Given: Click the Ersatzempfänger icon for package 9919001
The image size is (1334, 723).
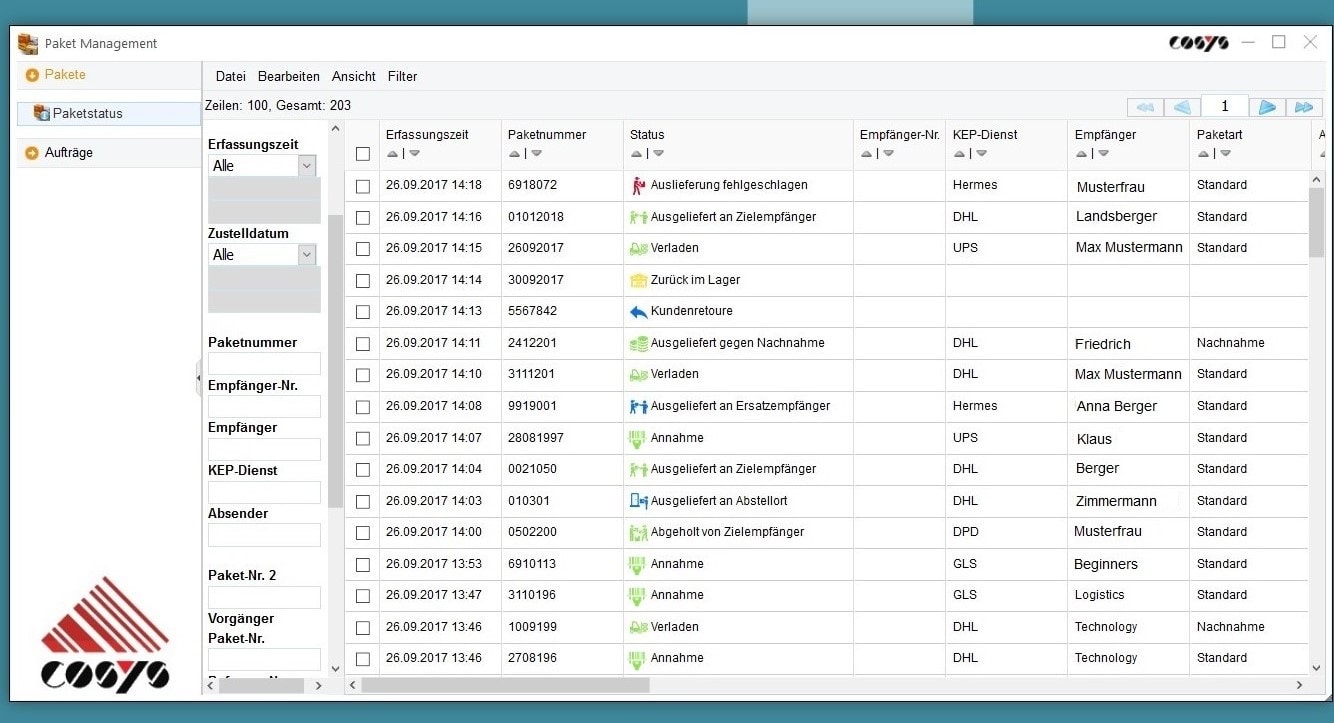Looking at the screenshot, I should [x=639, y=406].
